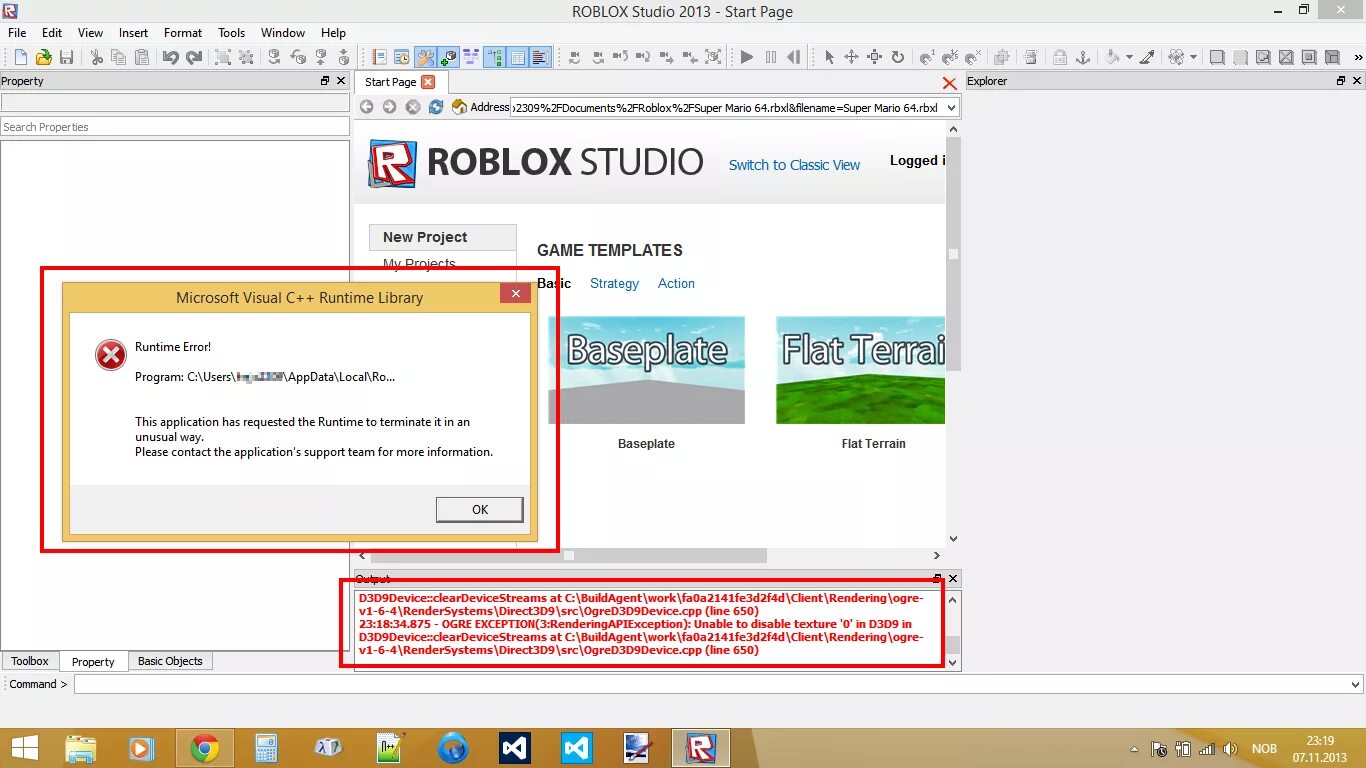
Task: Paste from the clipboard toolbar icon
Action: tap(142, 58)
